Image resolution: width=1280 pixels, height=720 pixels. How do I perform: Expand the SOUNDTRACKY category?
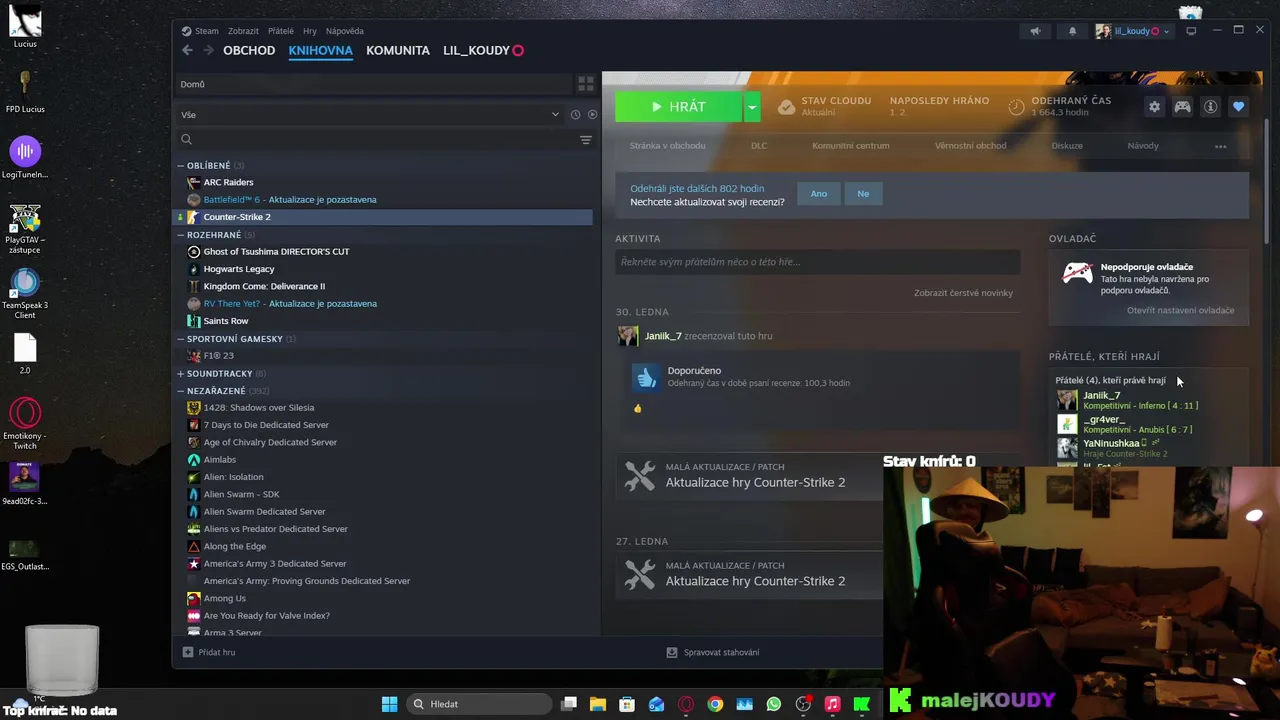pos(181,374)
